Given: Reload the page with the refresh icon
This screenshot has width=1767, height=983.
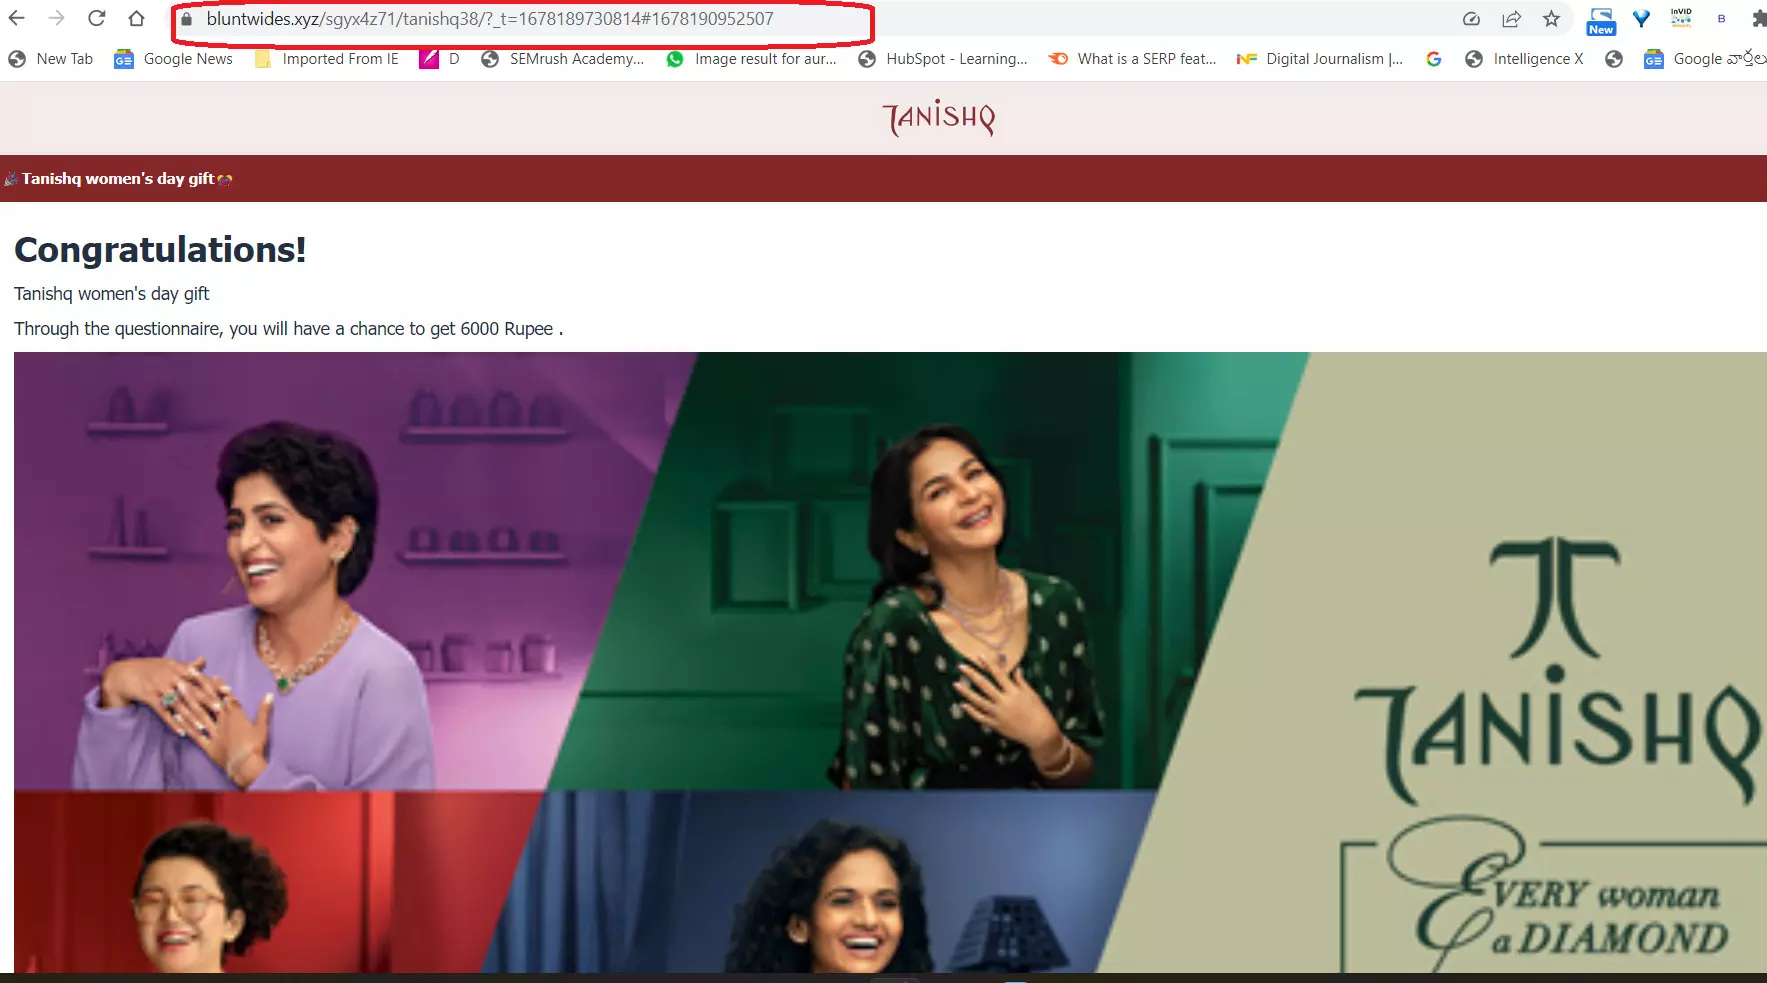Looking at the screenshot, I should click(x=96, y=19).
